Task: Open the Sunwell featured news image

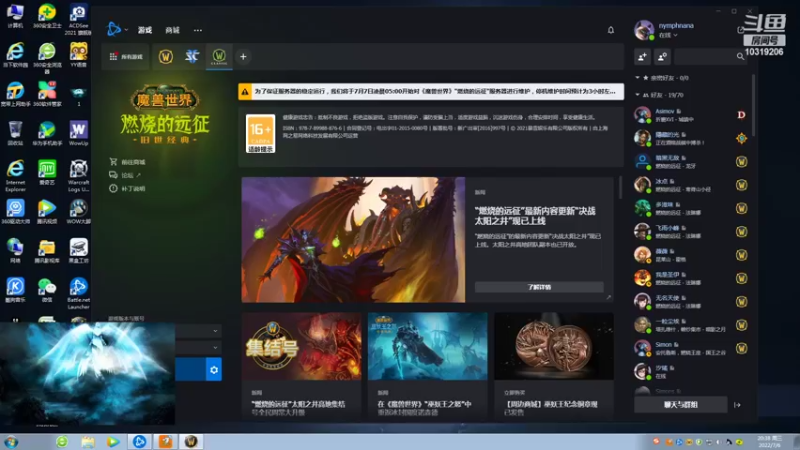Action: [x=353, y=239]
